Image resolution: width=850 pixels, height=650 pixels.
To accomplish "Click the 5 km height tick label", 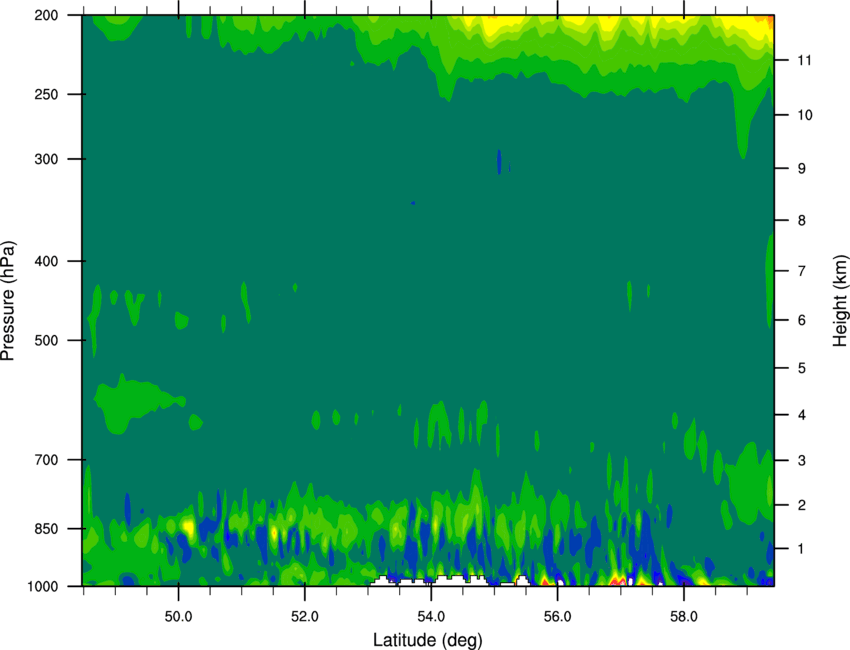I will [802, 369].
